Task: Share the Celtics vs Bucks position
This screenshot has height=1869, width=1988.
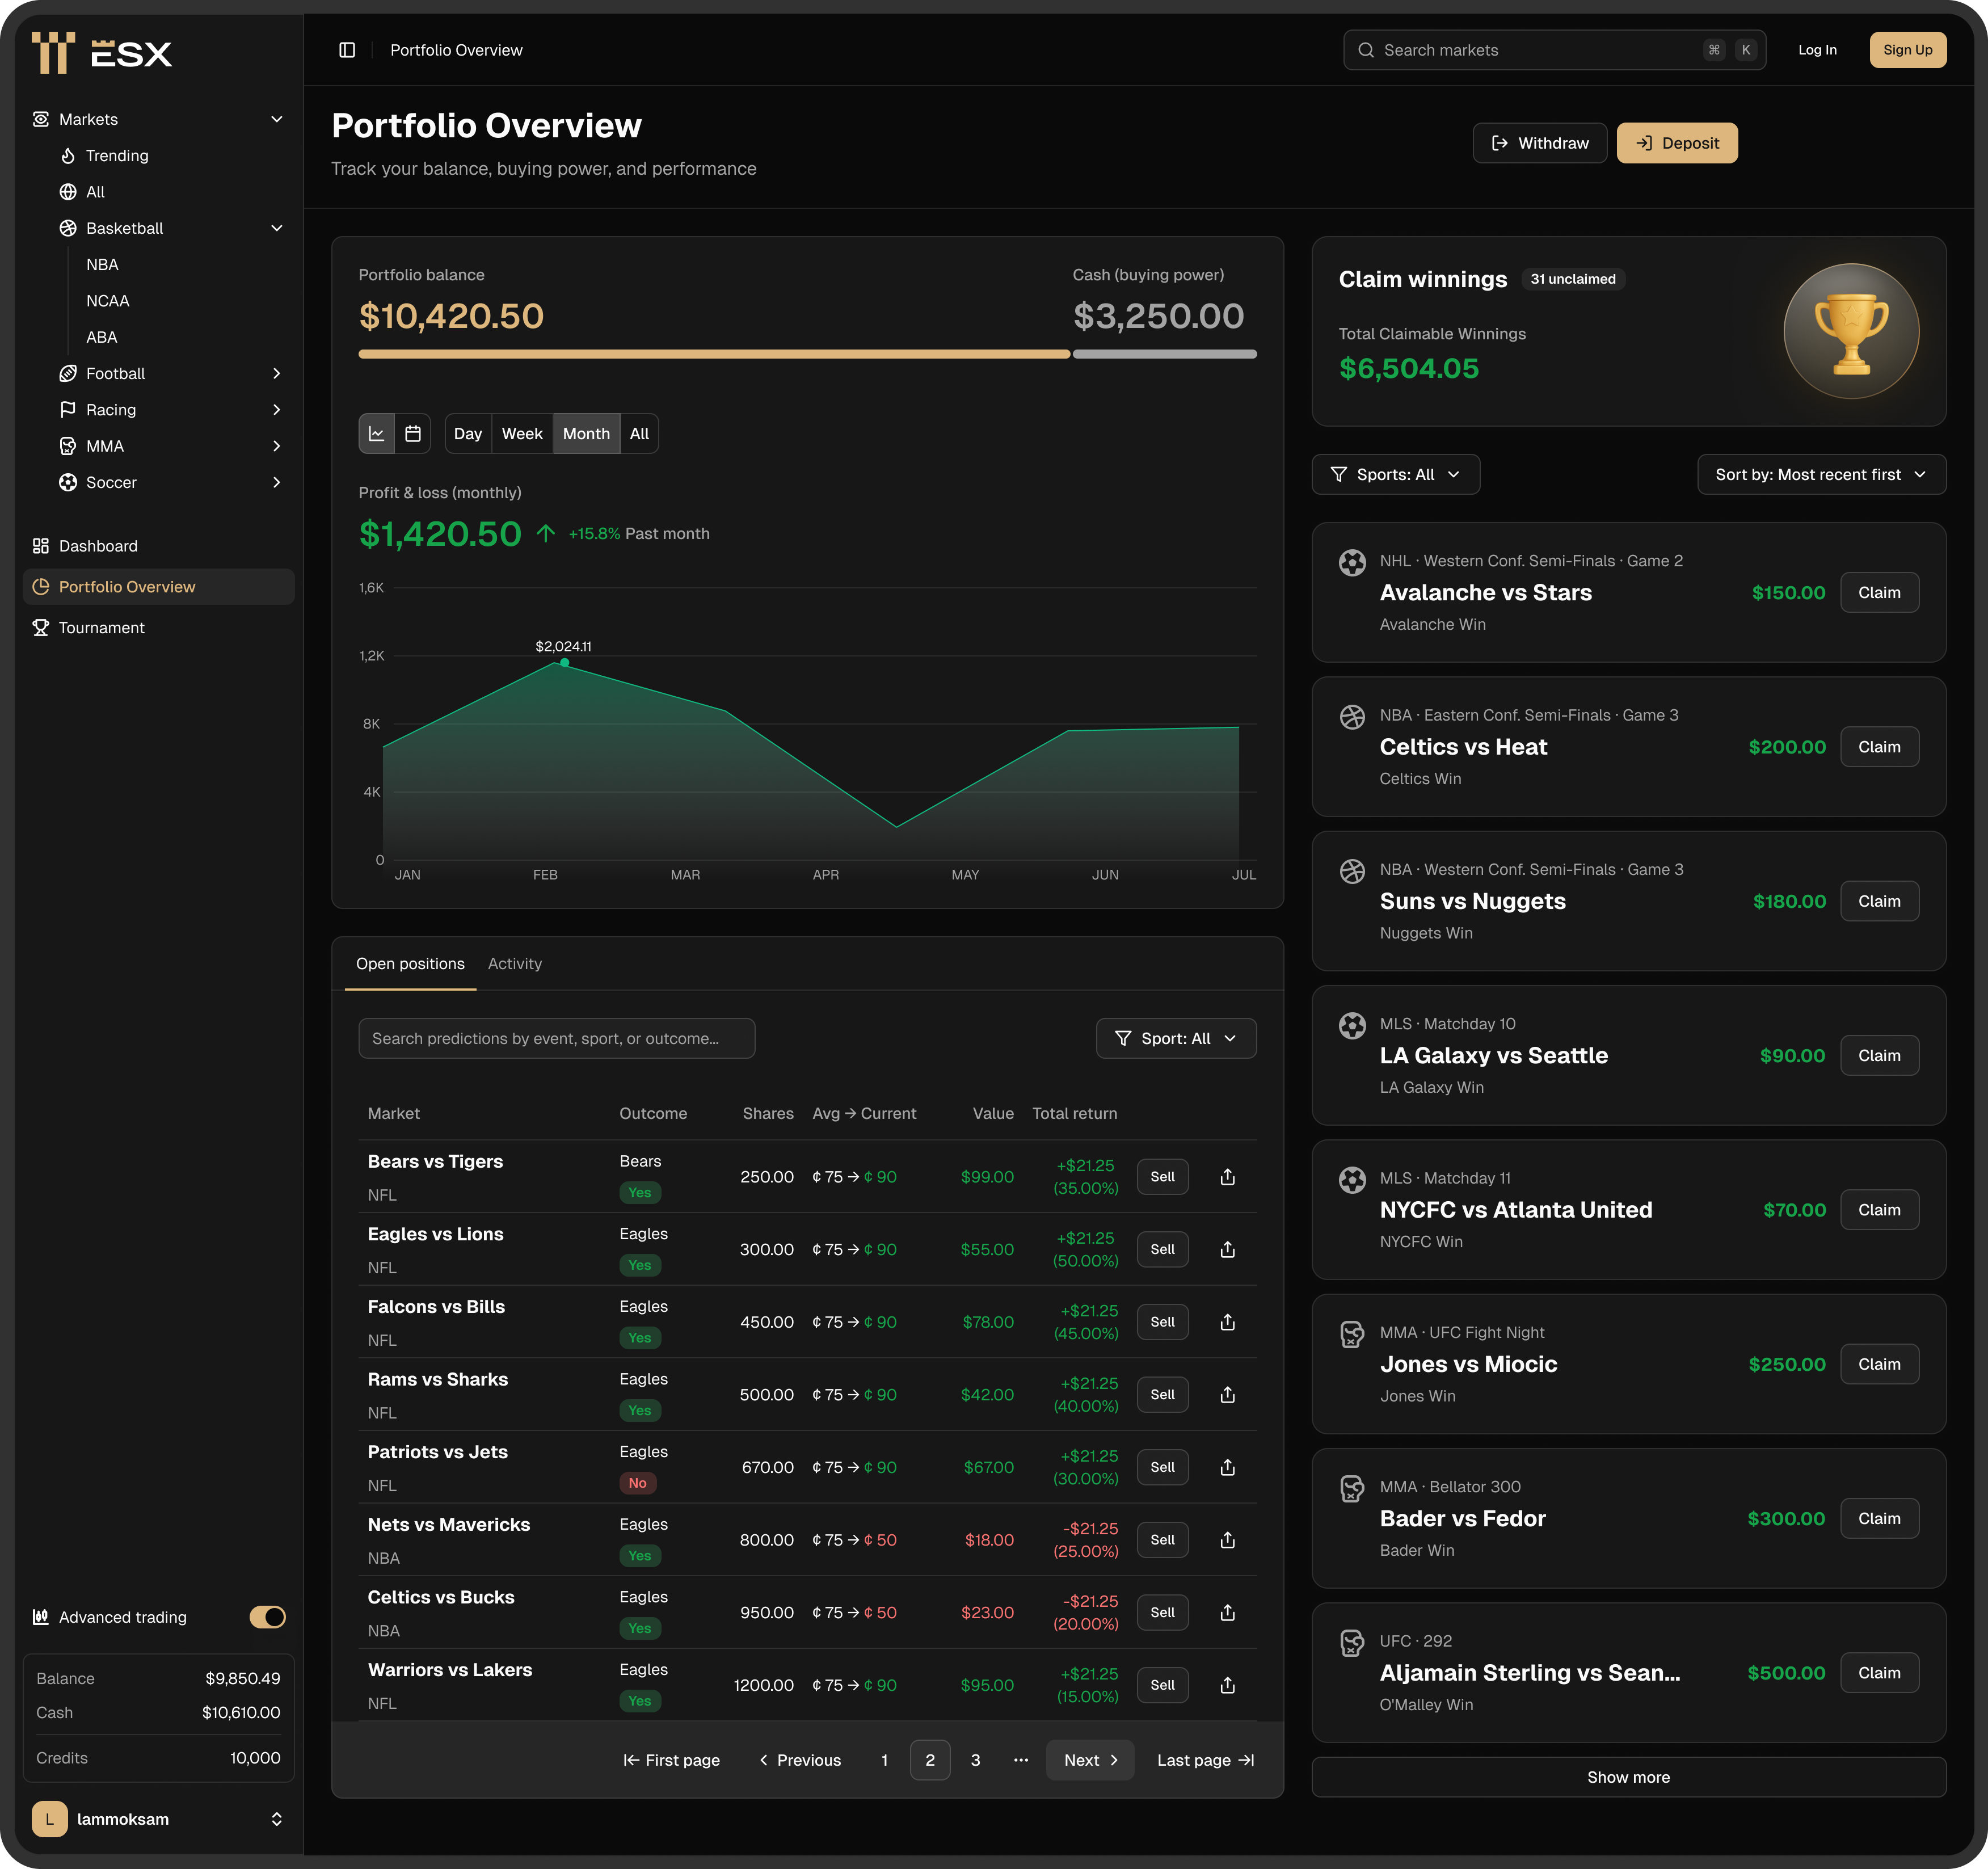Action: [x=1228, y=1613]
